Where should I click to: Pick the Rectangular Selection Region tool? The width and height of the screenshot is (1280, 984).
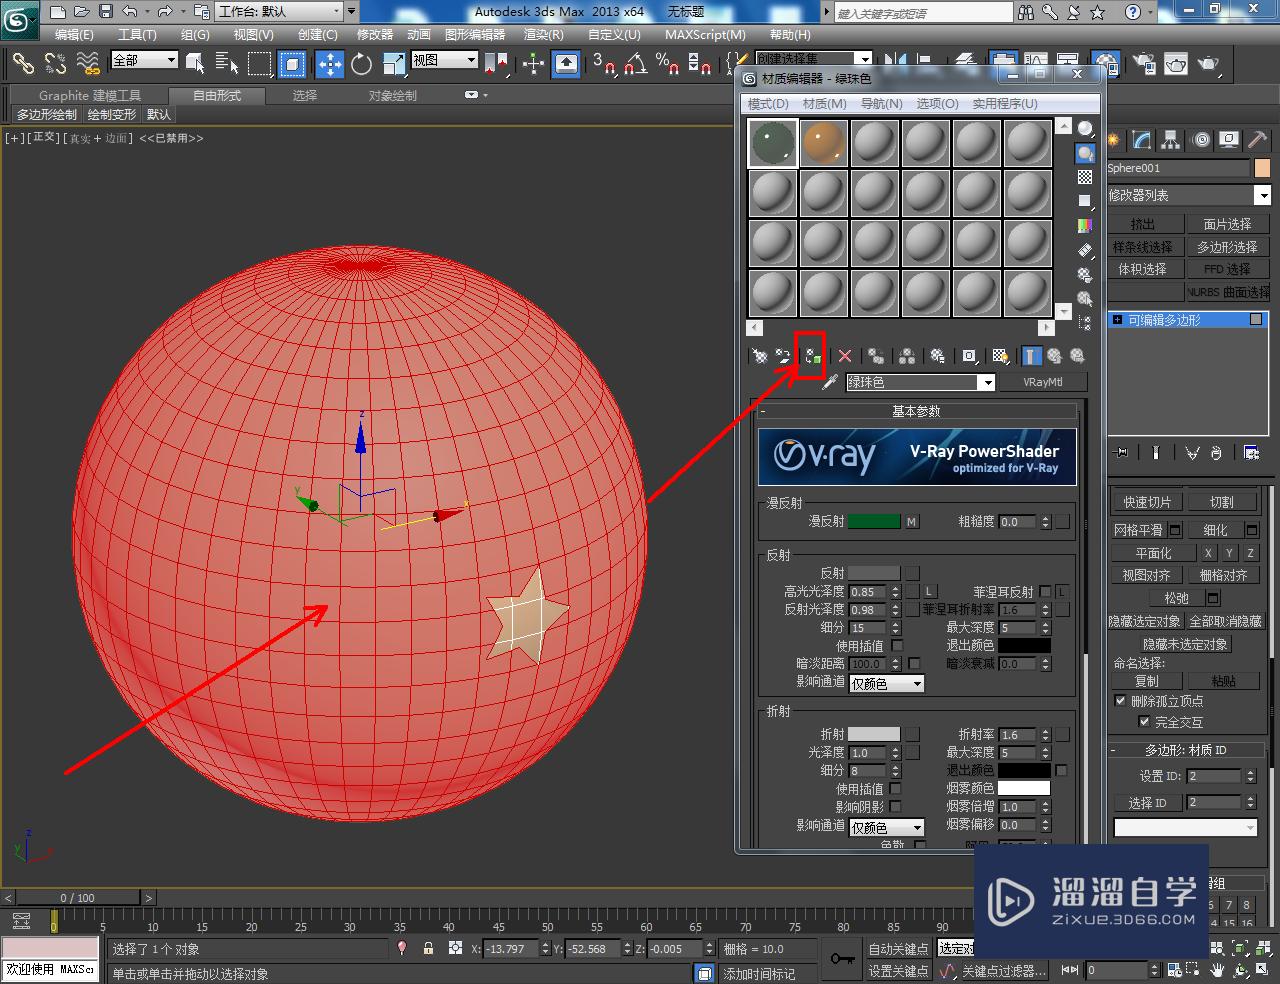pos(260,64)
